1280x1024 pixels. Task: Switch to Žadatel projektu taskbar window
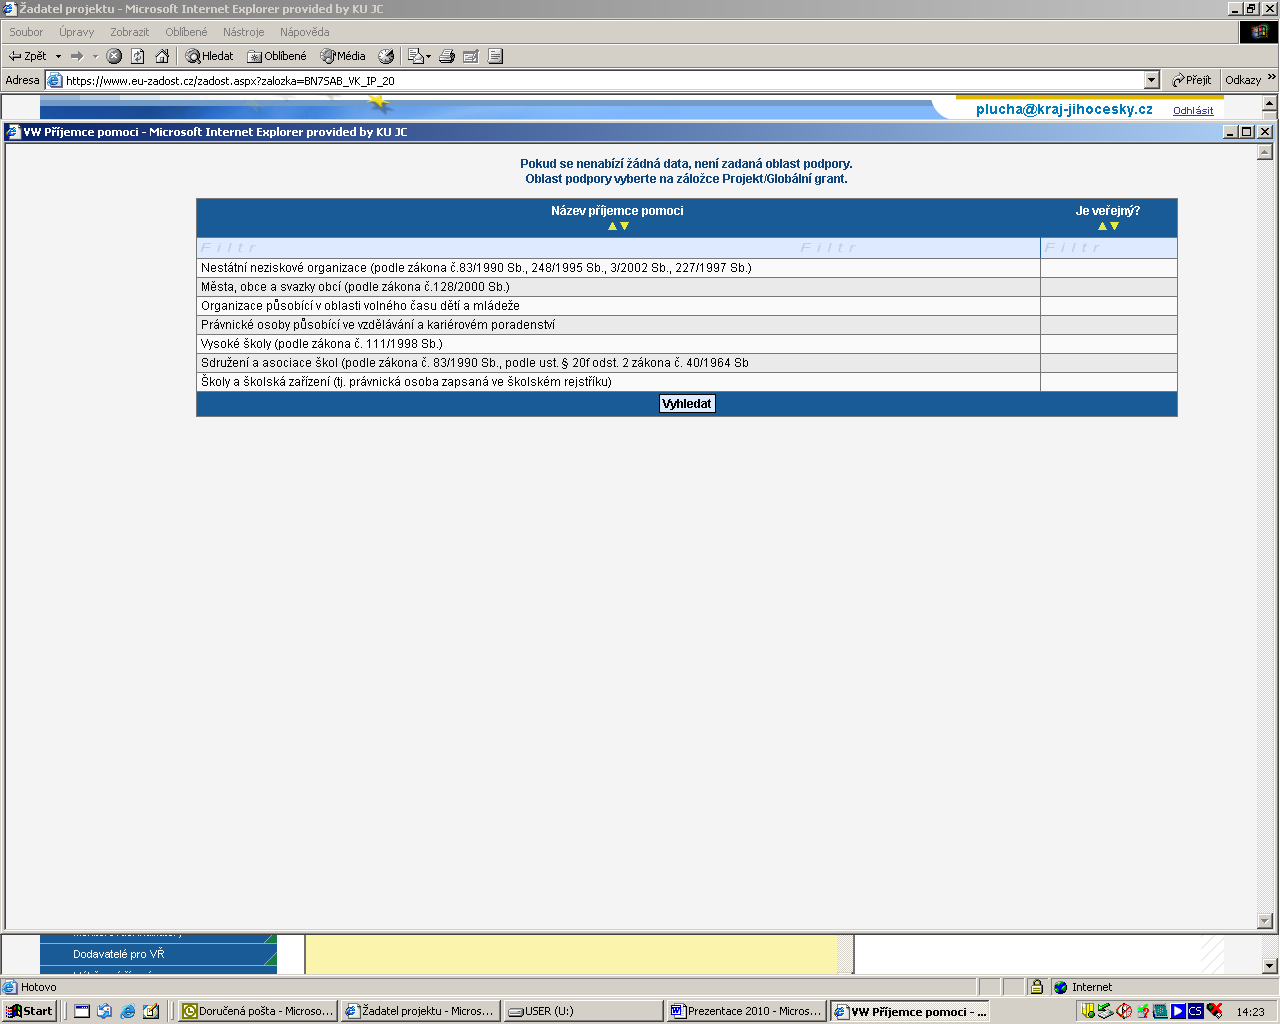(420, 1011)
